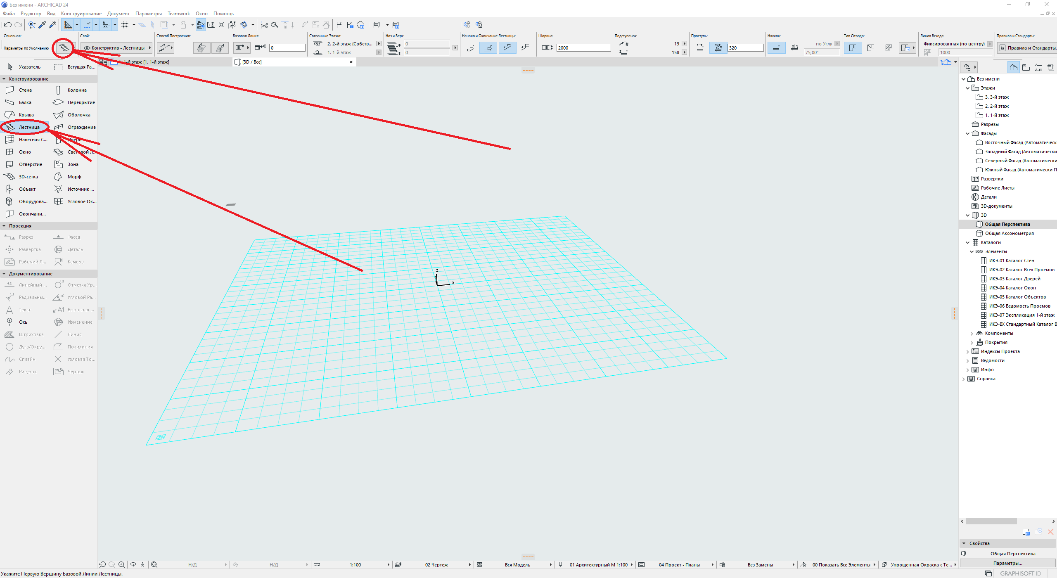Expand the Компоненты tree node
The width and height of the screenshot is (1057, 578).
(971, 333)
